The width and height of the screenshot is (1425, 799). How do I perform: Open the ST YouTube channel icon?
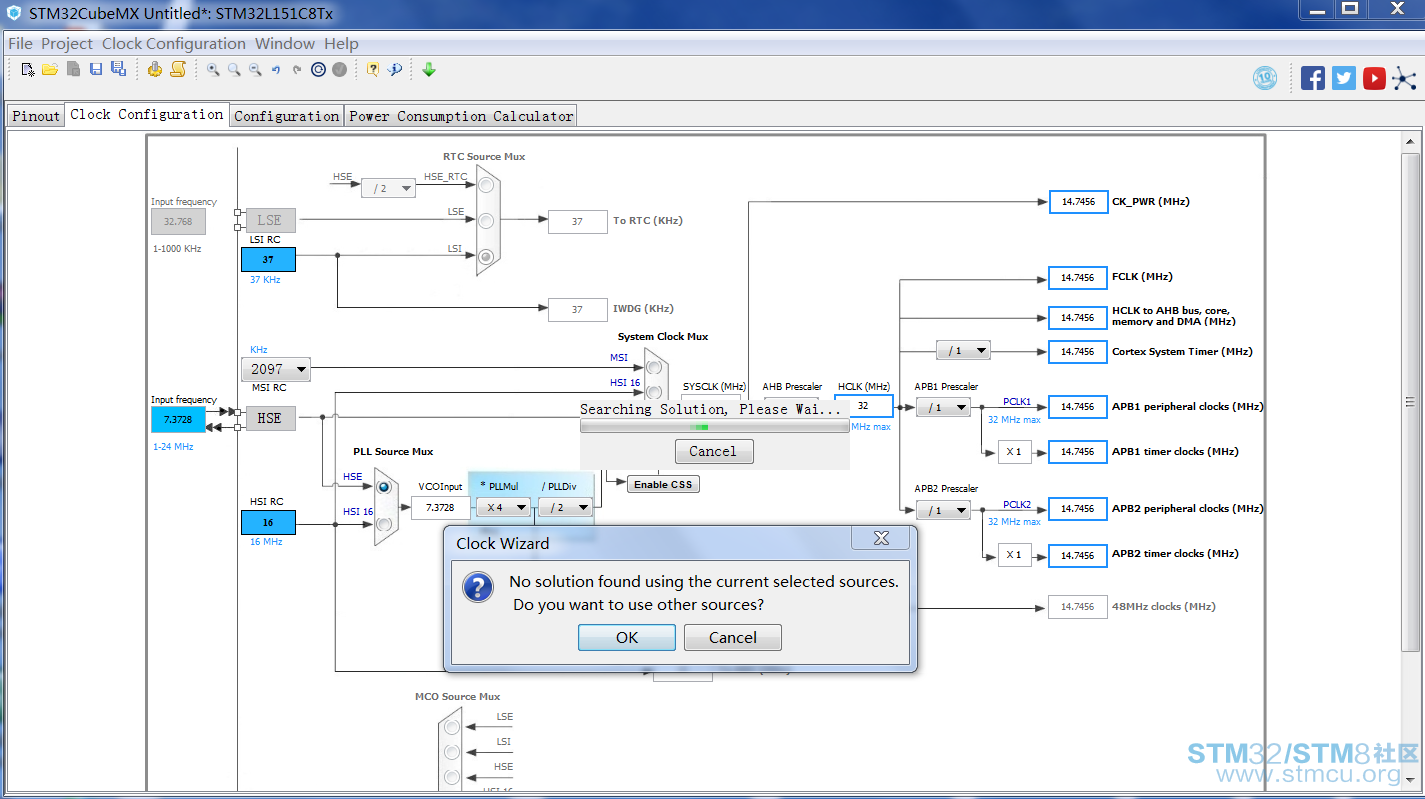click(x=1375, y=78)
